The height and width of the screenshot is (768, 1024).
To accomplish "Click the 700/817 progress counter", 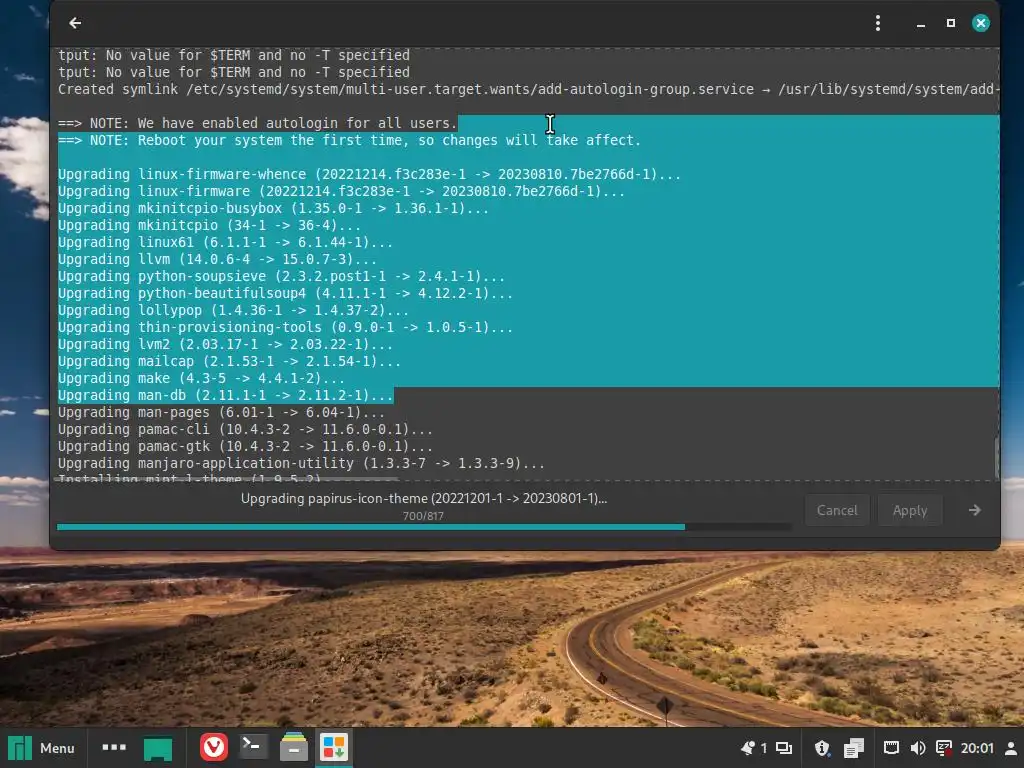I will click(423, 516).
